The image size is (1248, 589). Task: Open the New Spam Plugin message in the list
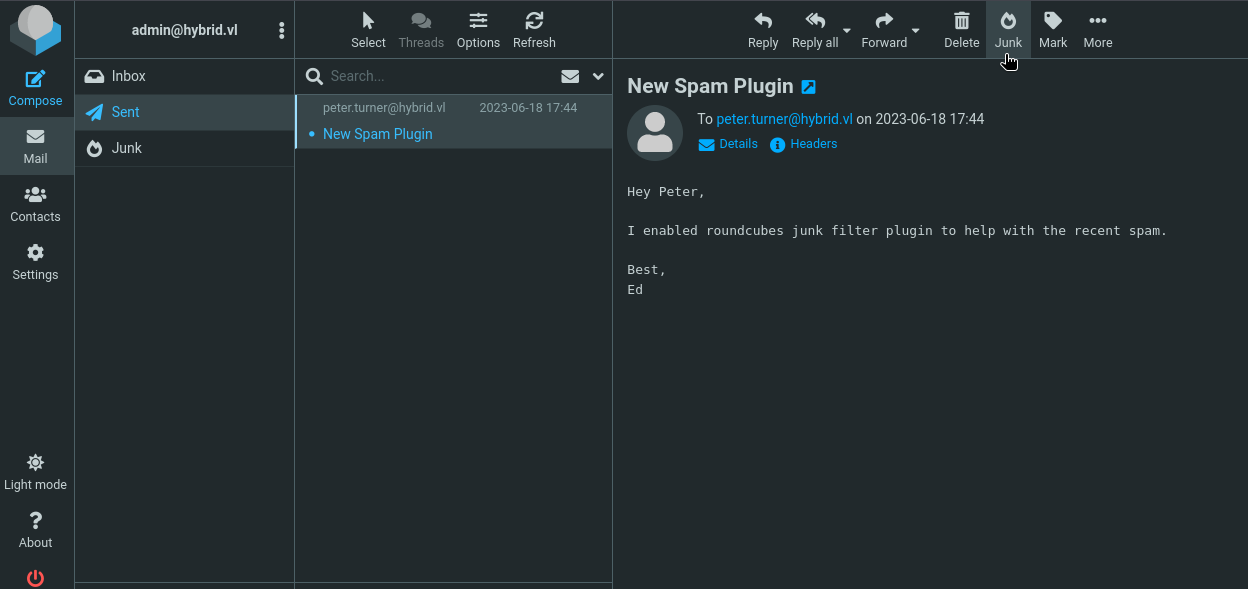(454, 122)
